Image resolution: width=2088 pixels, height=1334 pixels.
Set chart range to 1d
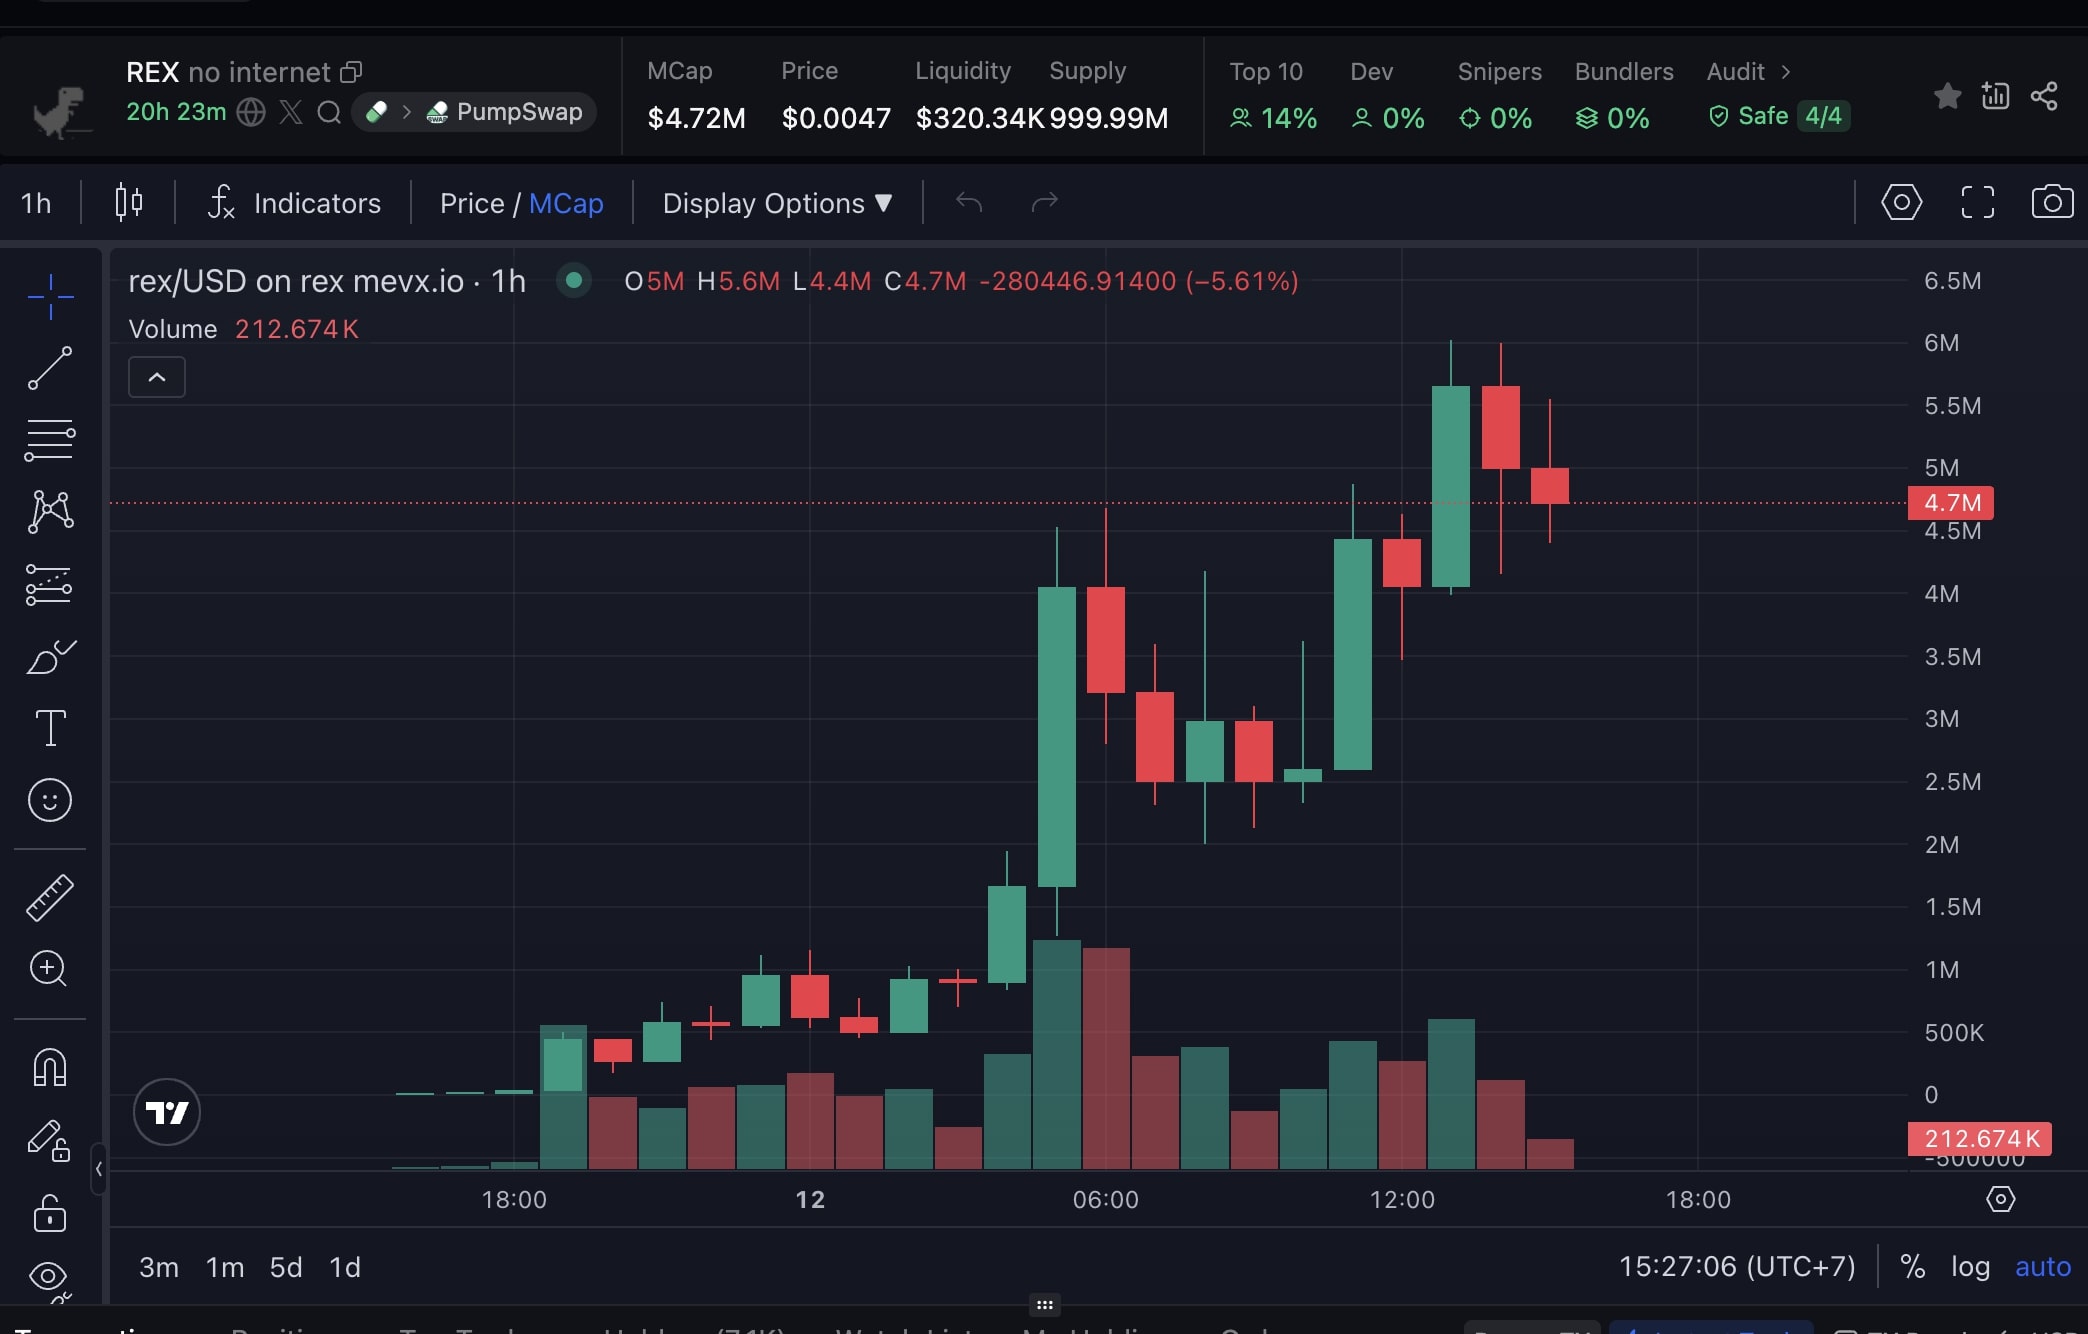[345, 1267]
